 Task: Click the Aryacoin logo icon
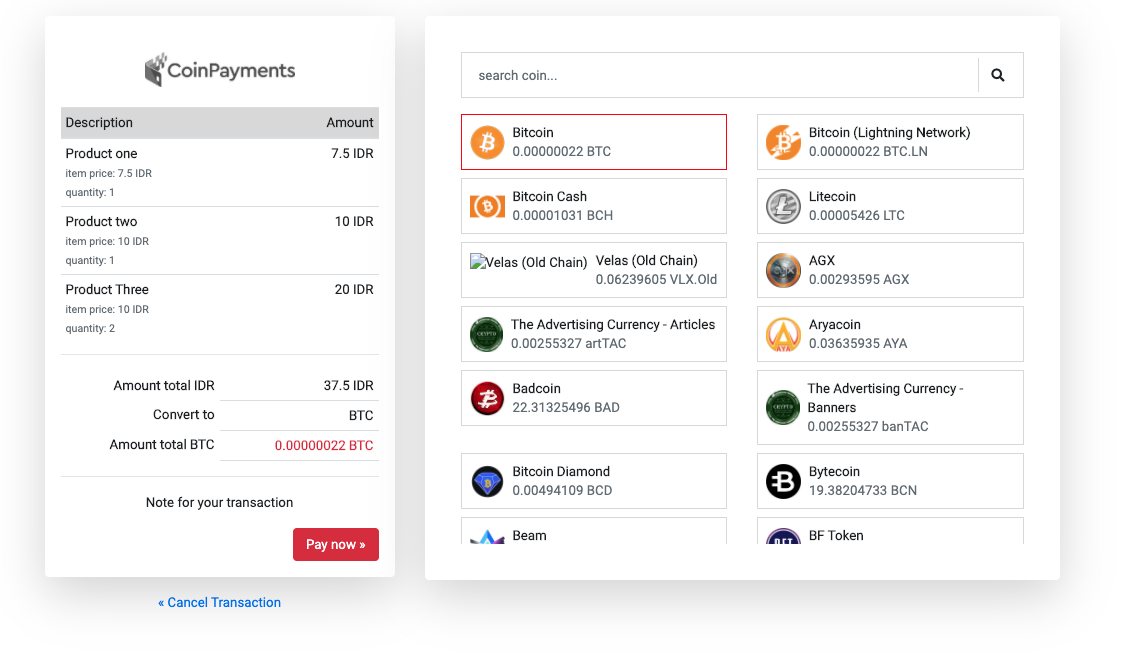783,334
